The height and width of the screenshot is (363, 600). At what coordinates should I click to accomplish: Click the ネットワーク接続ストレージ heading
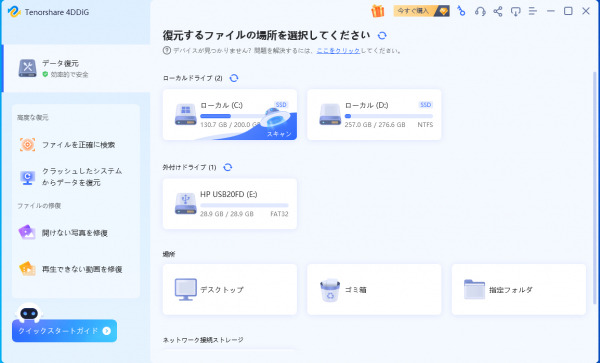pyautogui.click(x=203, y=340)
